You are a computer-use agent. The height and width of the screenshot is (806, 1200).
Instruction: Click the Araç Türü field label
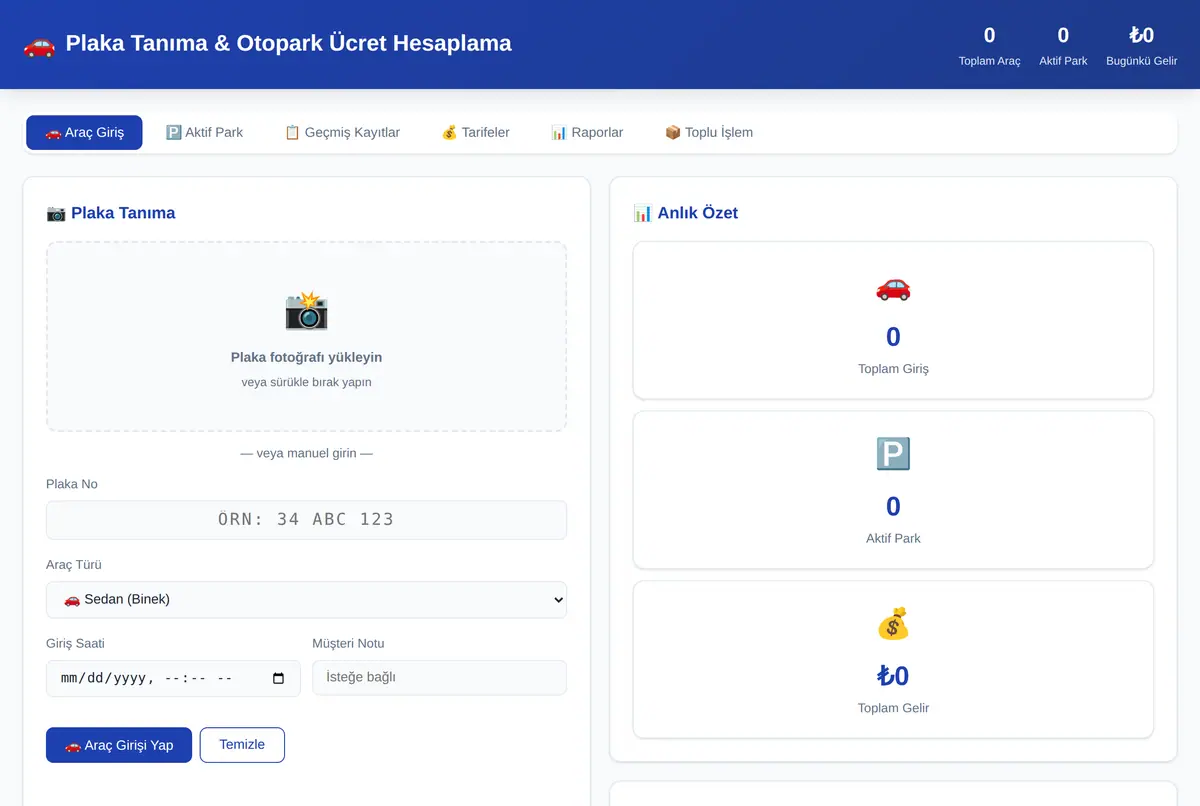[74, 565]
